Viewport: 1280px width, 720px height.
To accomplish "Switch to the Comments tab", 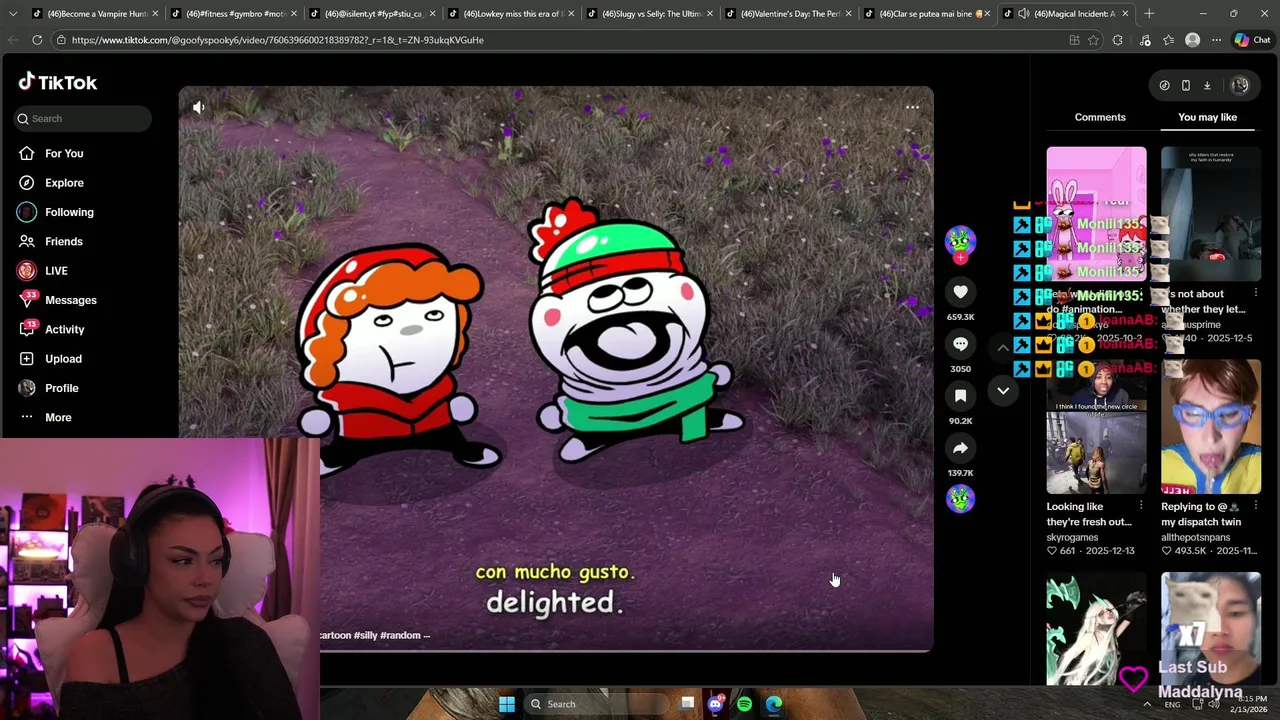I will (x=1100, y=117).
